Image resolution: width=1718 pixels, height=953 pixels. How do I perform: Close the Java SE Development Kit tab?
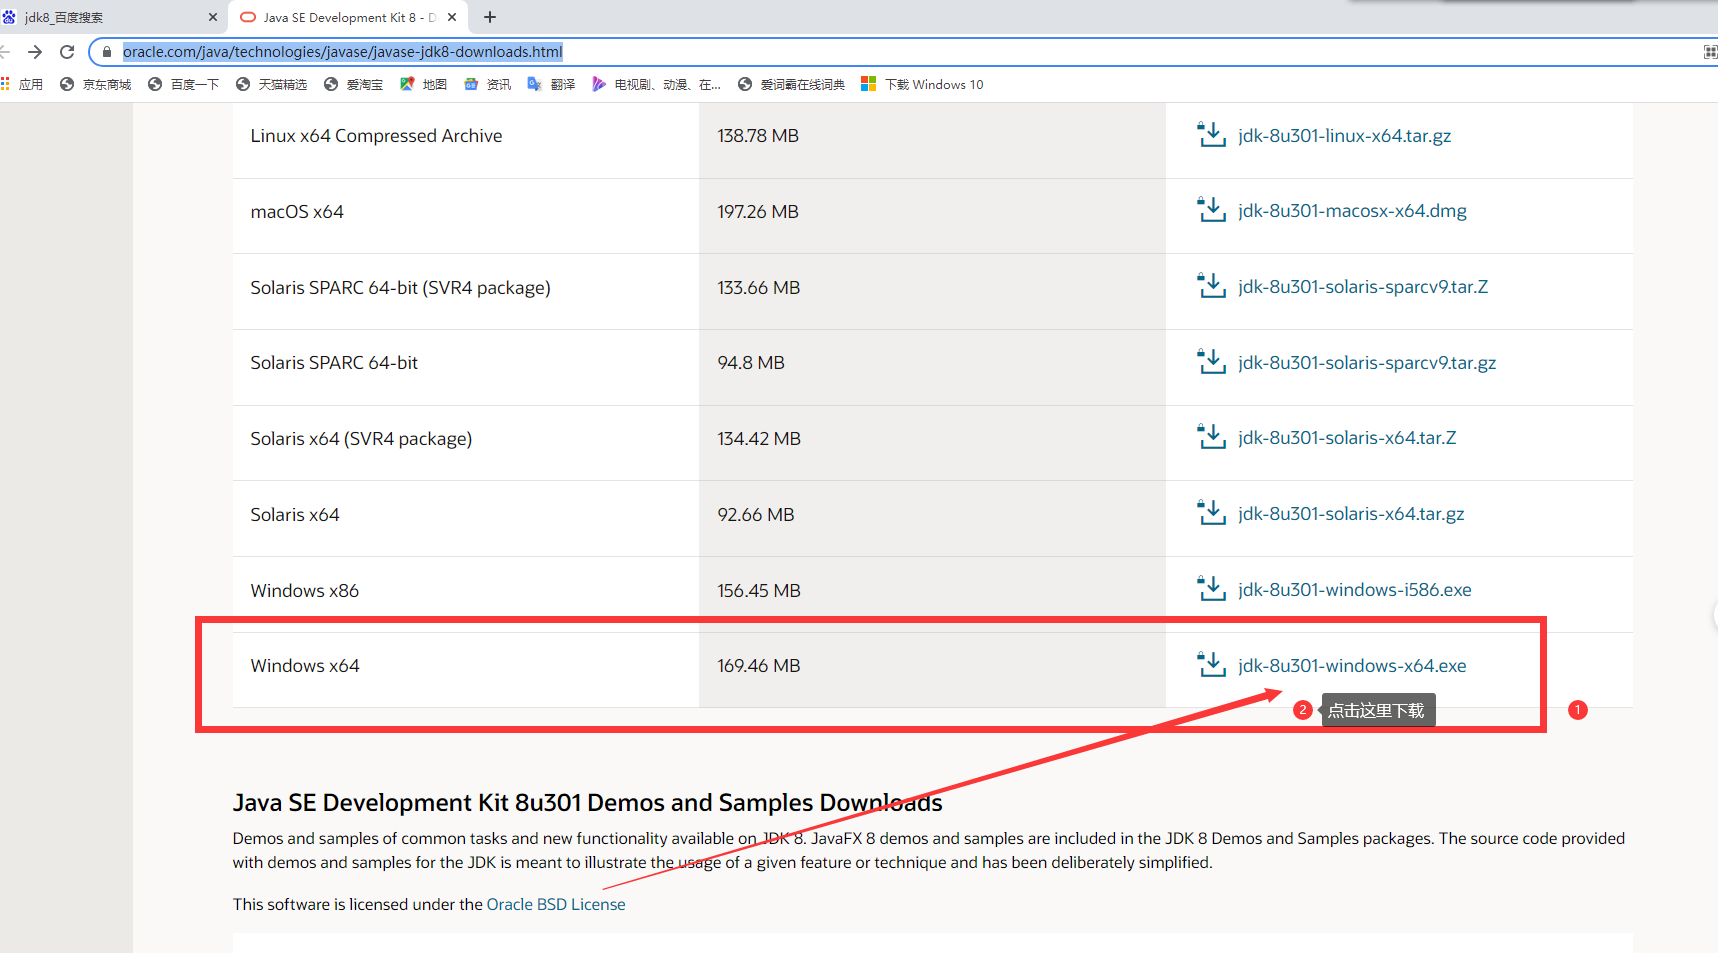(452, 17)
